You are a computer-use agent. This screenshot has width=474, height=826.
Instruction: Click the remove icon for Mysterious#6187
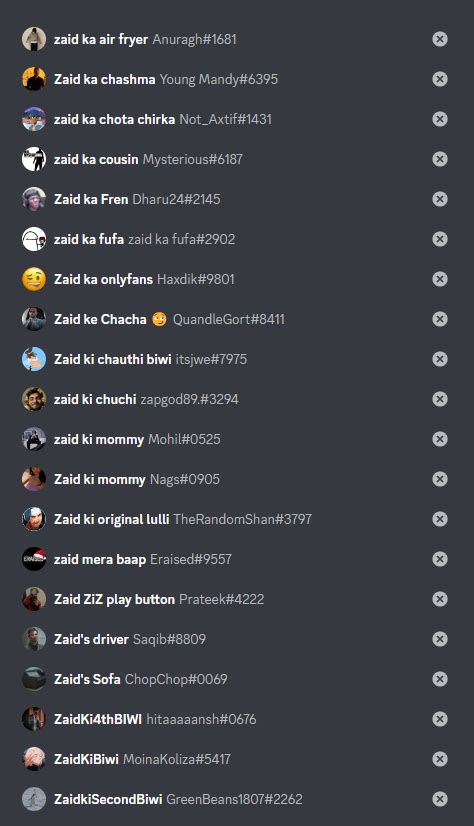pos(440,159)
